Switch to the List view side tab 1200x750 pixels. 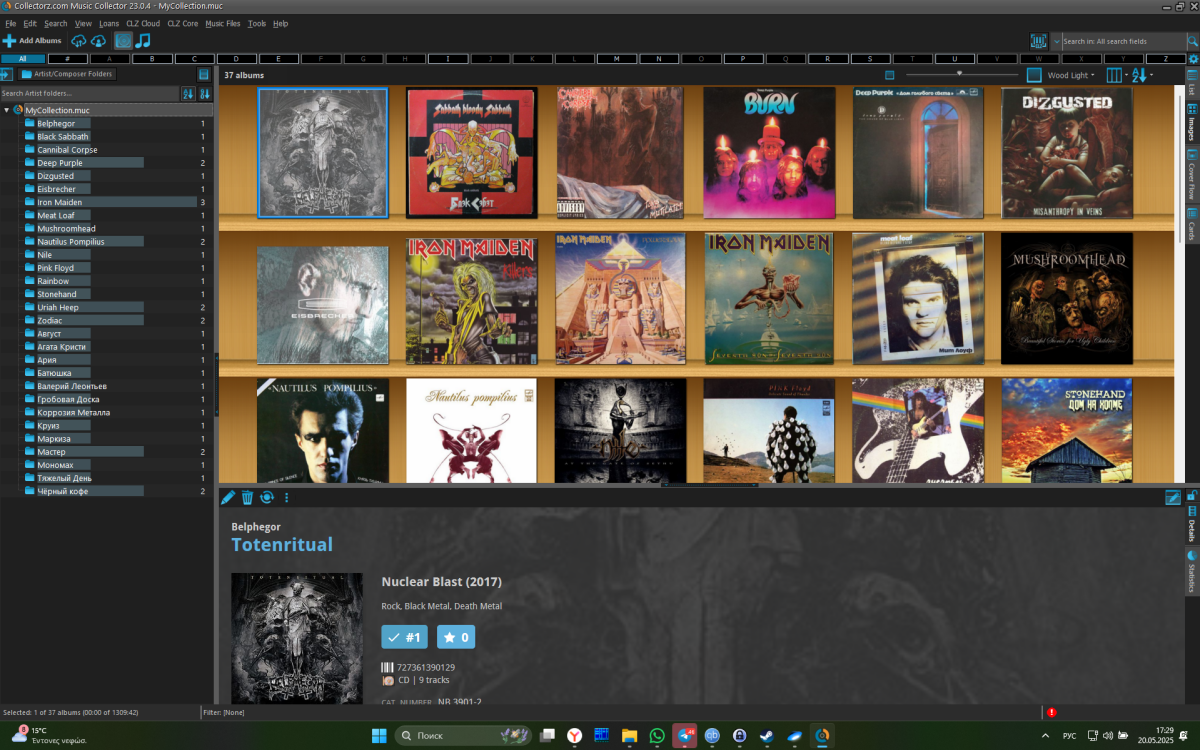point(1192,84)
